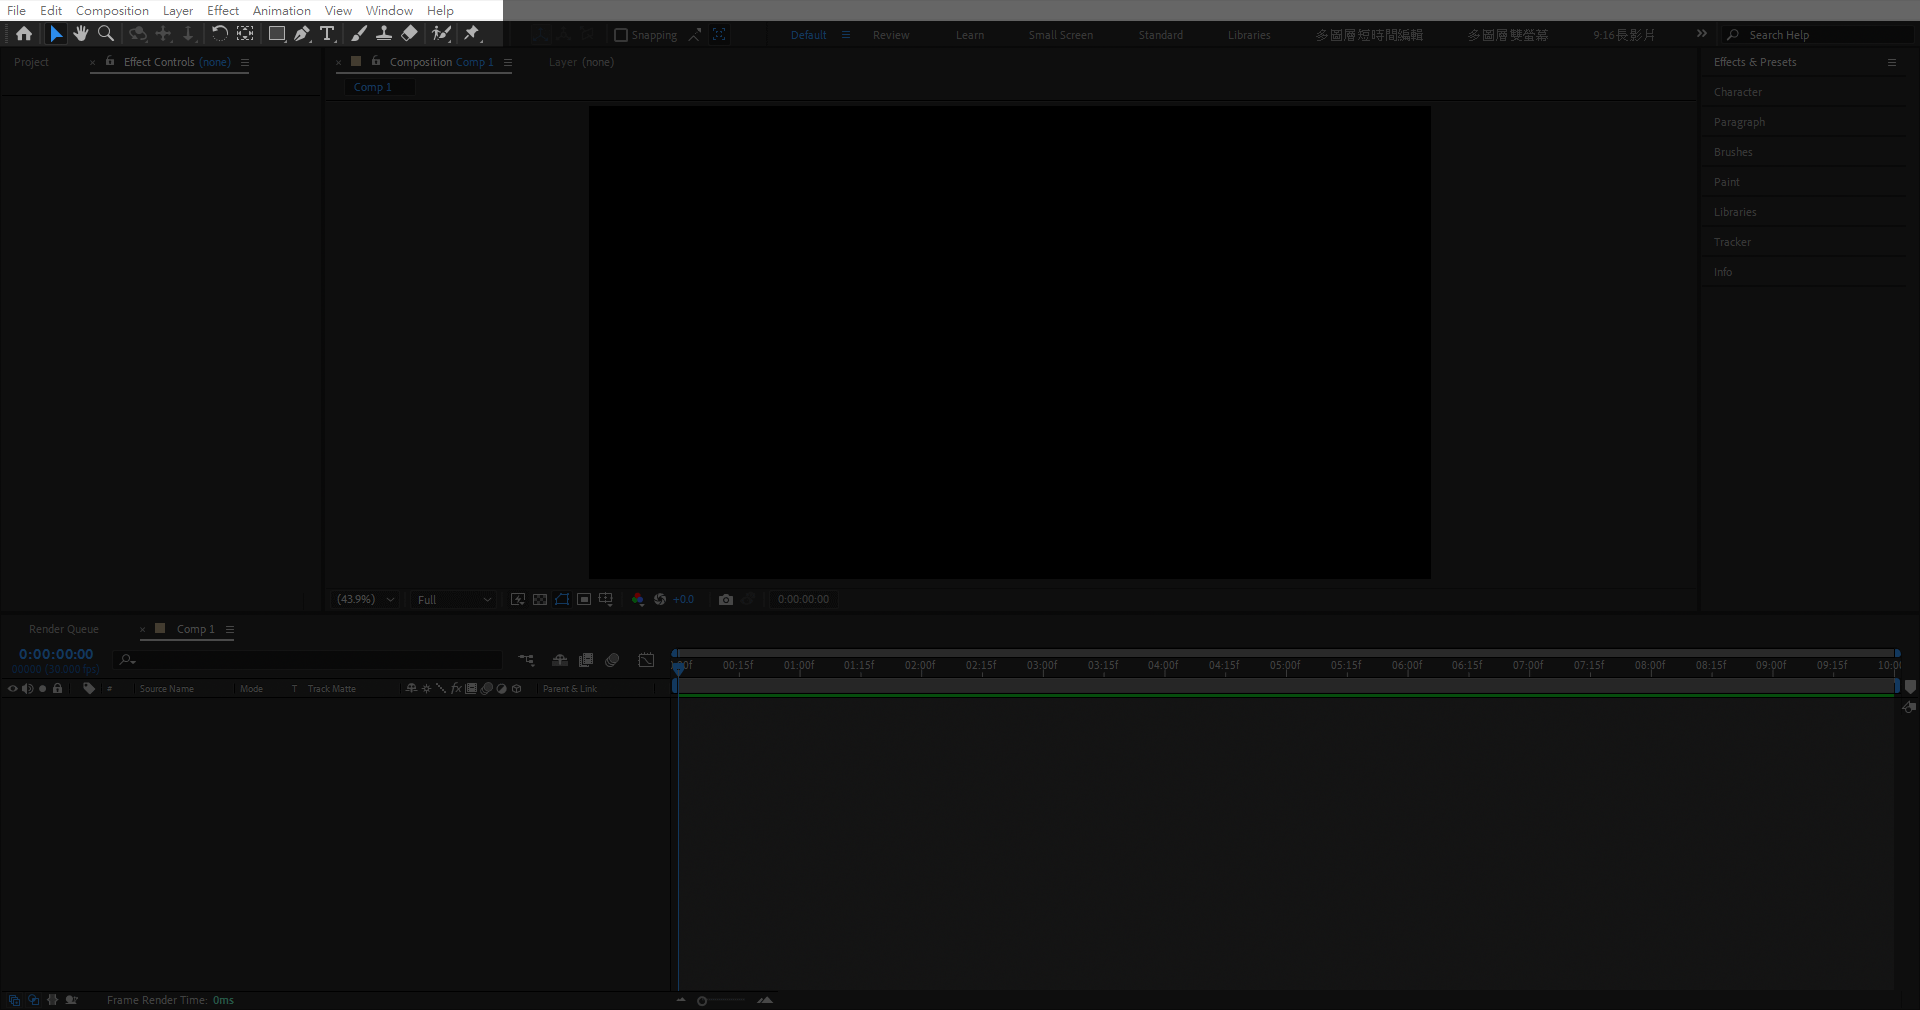The height and width of the screenshot is (1010, 1920).
Task: Expand the workspace overflow chevron
Action: (x=1702, y=34)
